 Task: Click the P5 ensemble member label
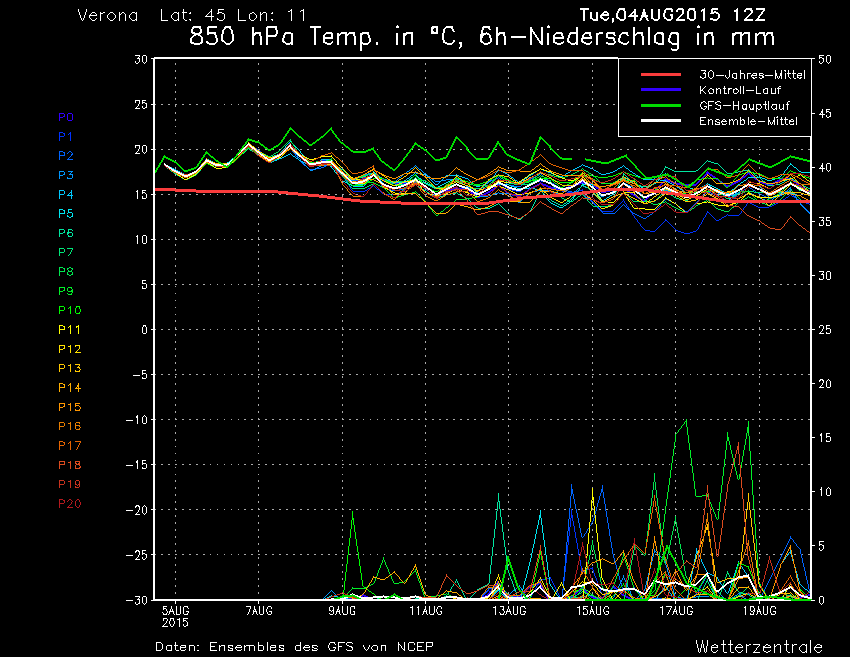(66, 214)
